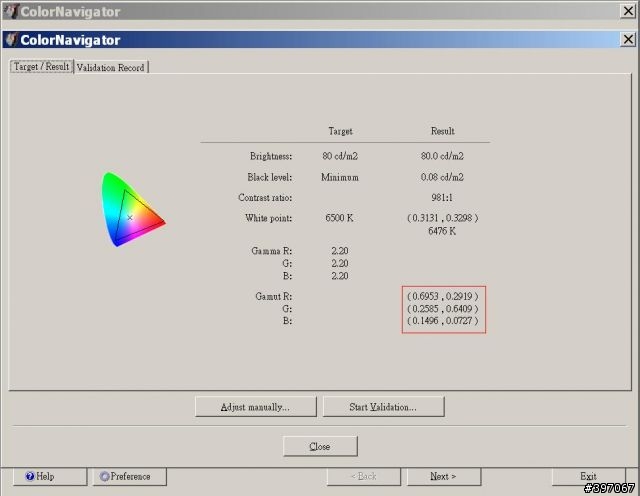640x496 pixels.
Task: Click the Exit button
Action: (x=588, y=476)
